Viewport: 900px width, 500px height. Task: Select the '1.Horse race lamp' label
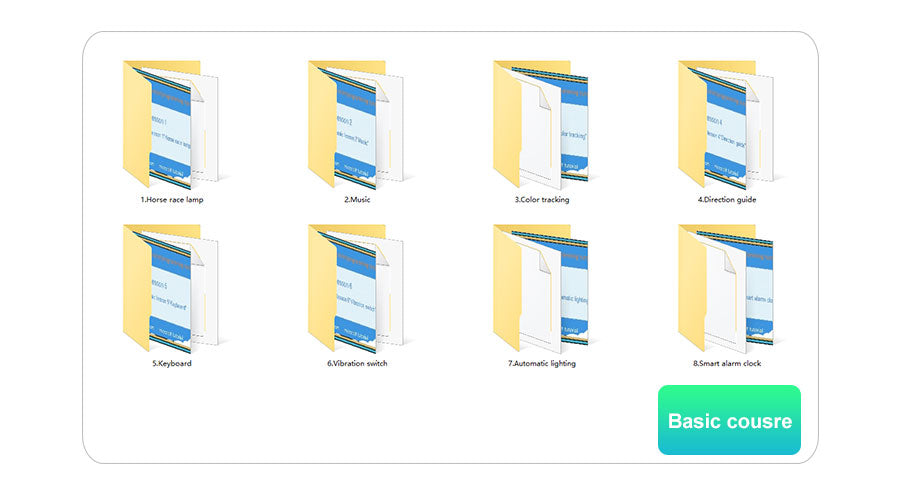172,200
